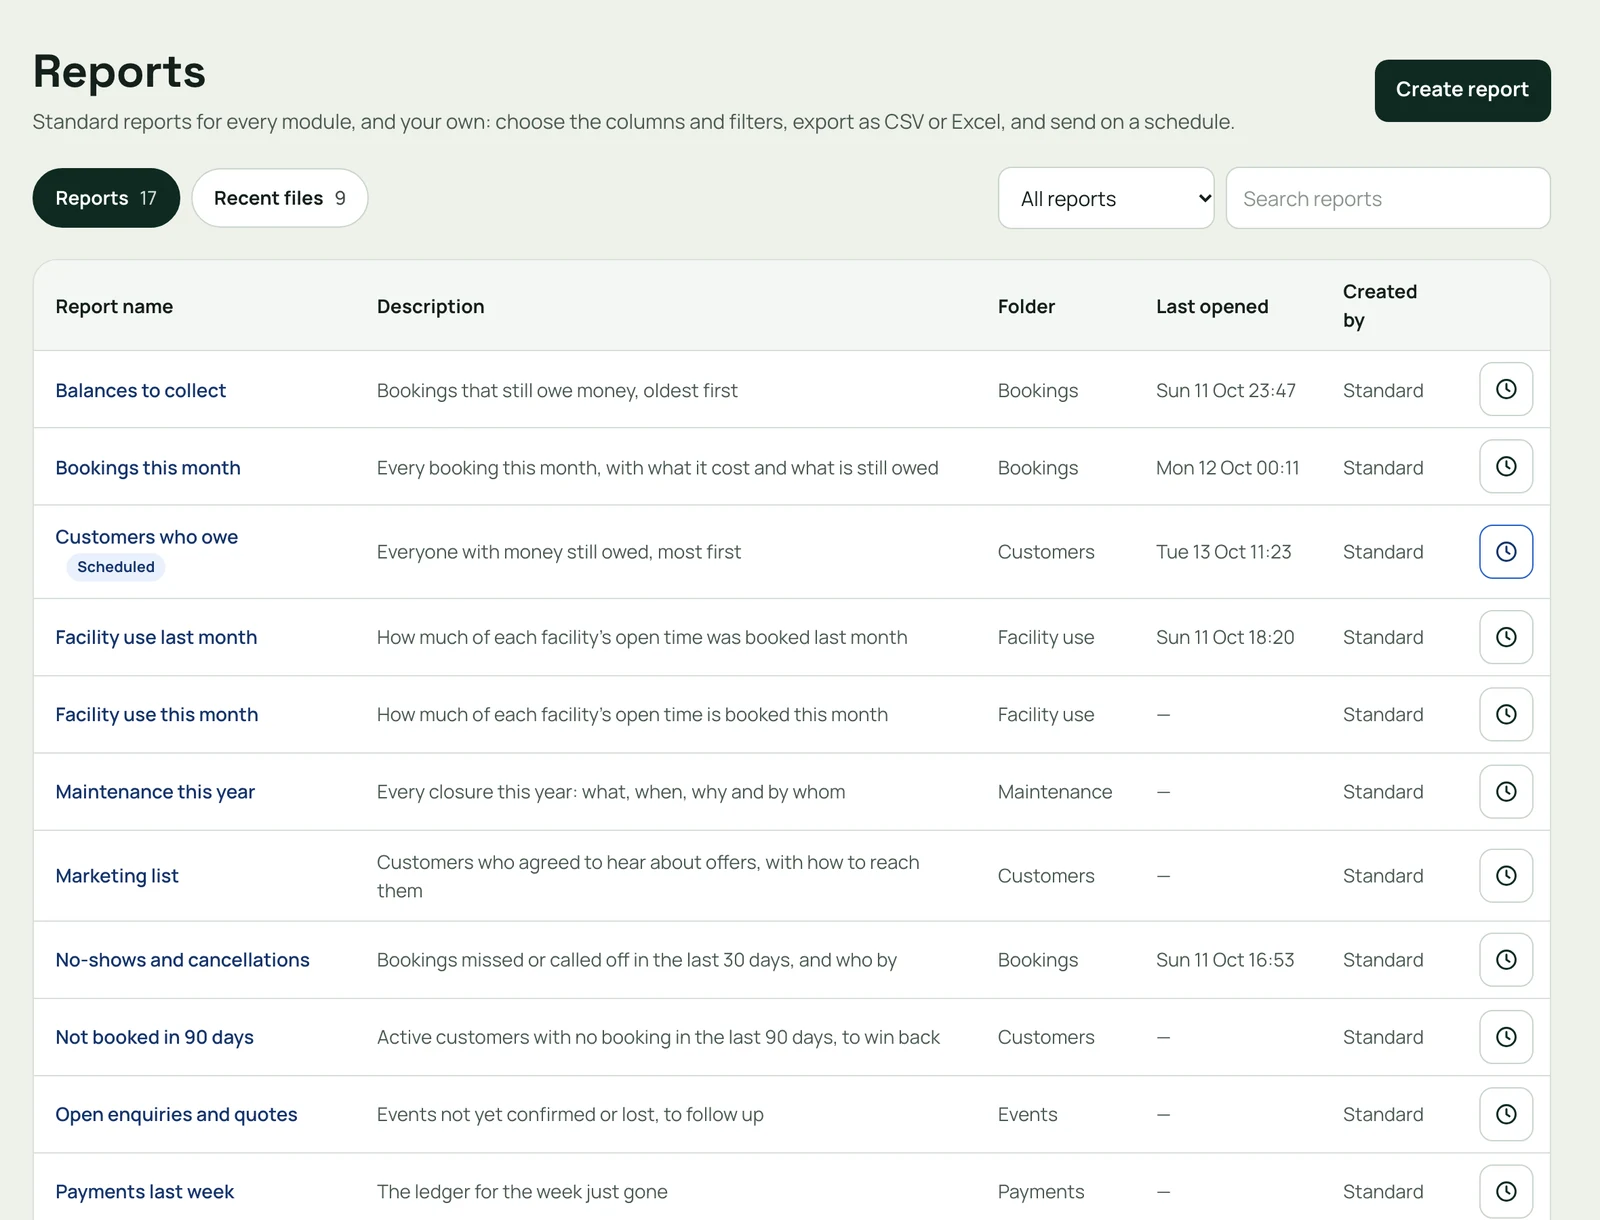This screenshot has height=1220, width=1600.
Task: Switch to the Reports tab
Action: (106, 198)
